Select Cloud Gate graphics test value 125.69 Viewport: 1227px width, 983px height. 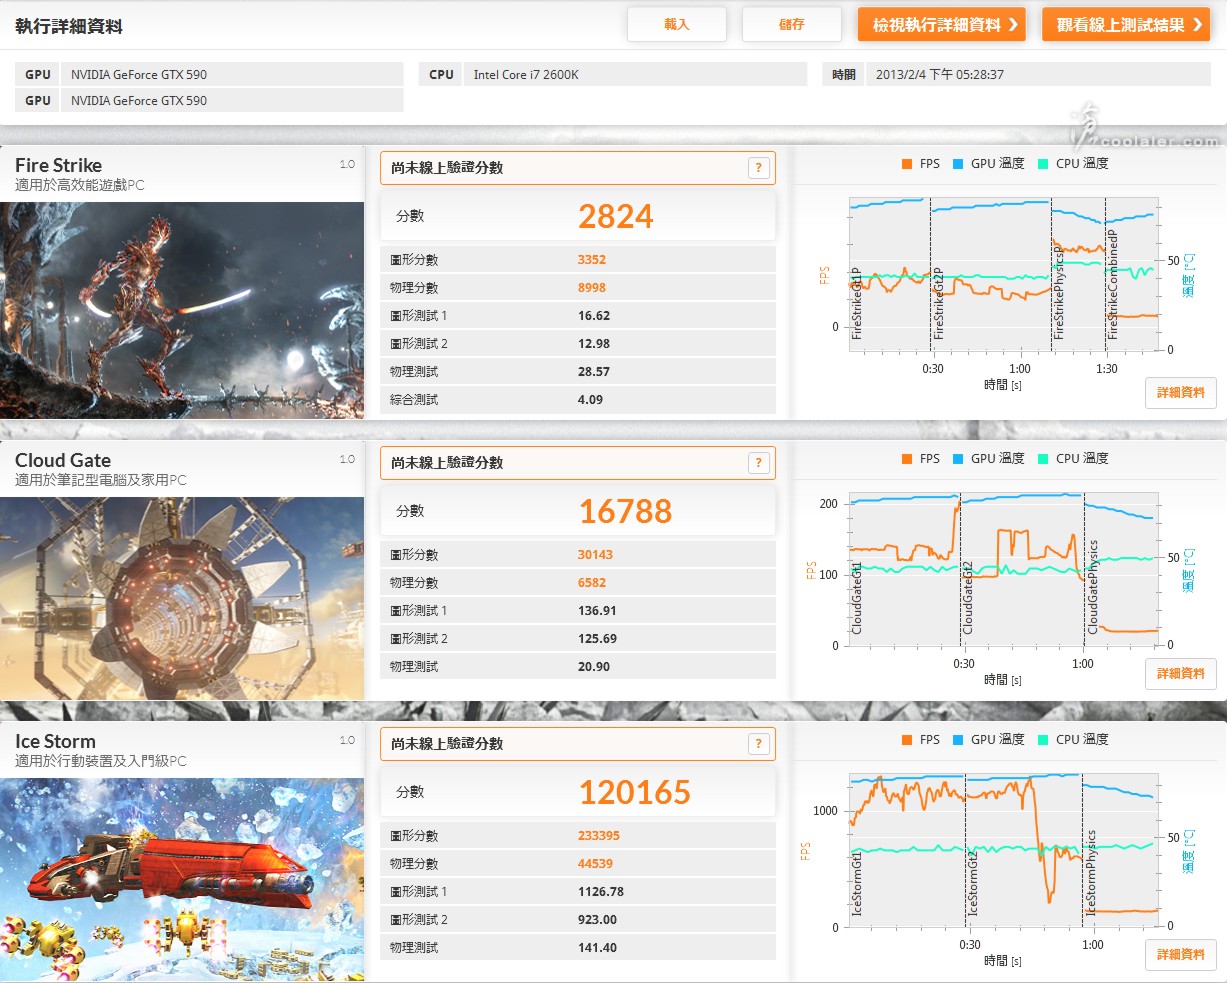click(597, 639)
